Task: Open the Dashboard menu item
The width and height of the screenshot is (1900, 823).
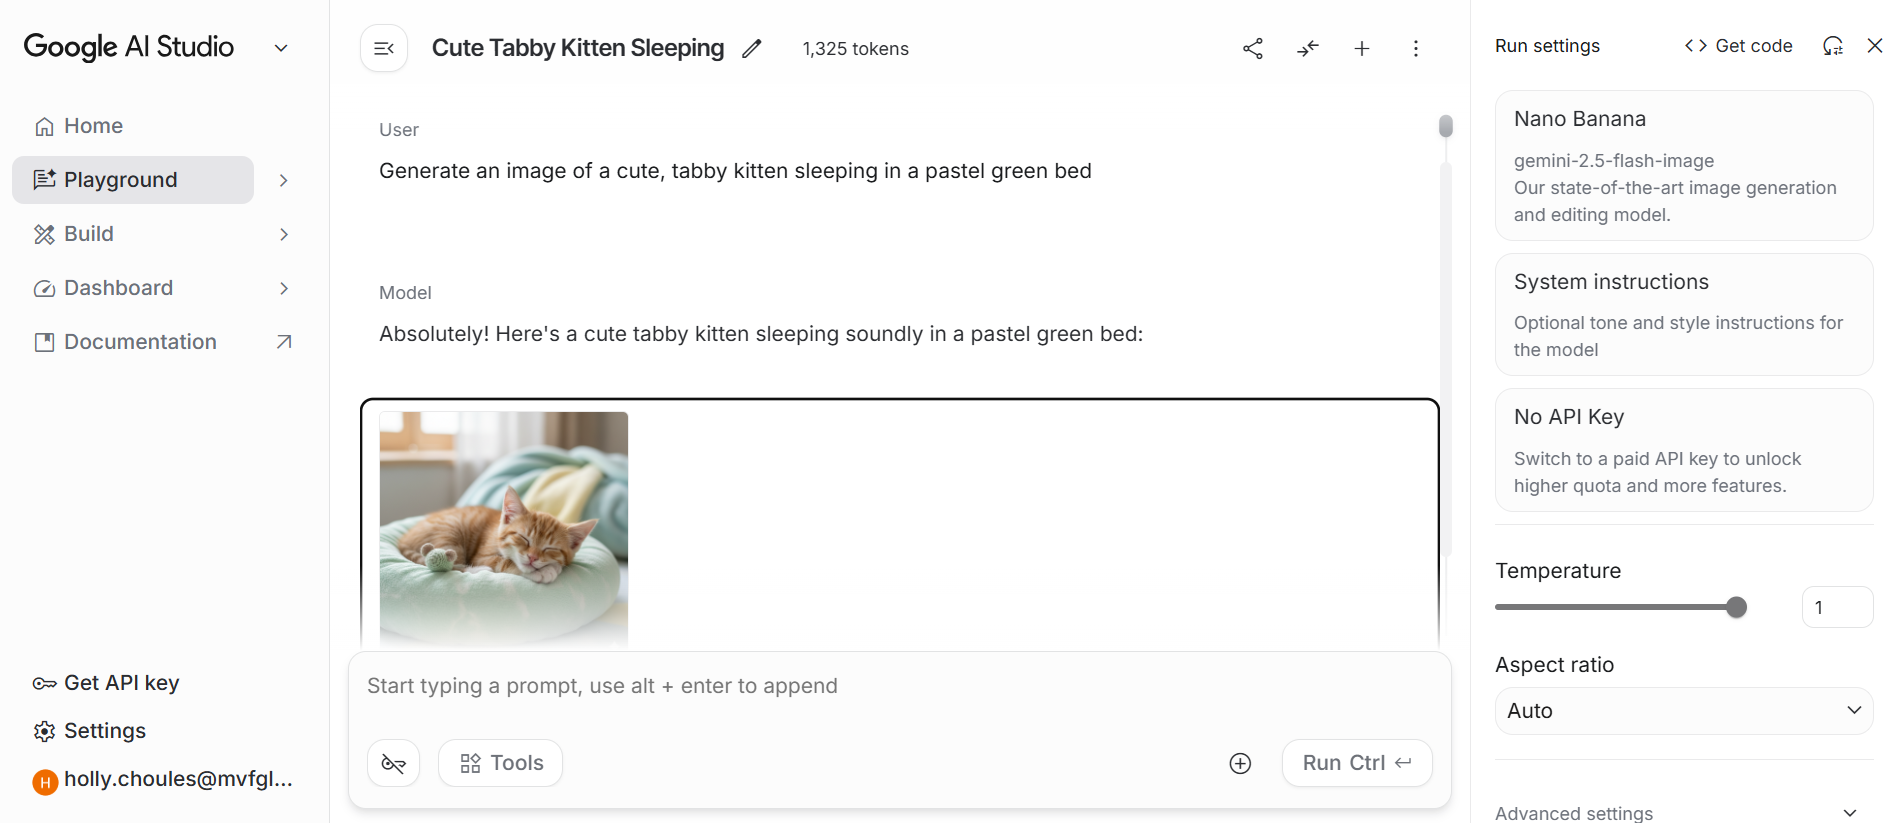Action: [x=117, y=287]
